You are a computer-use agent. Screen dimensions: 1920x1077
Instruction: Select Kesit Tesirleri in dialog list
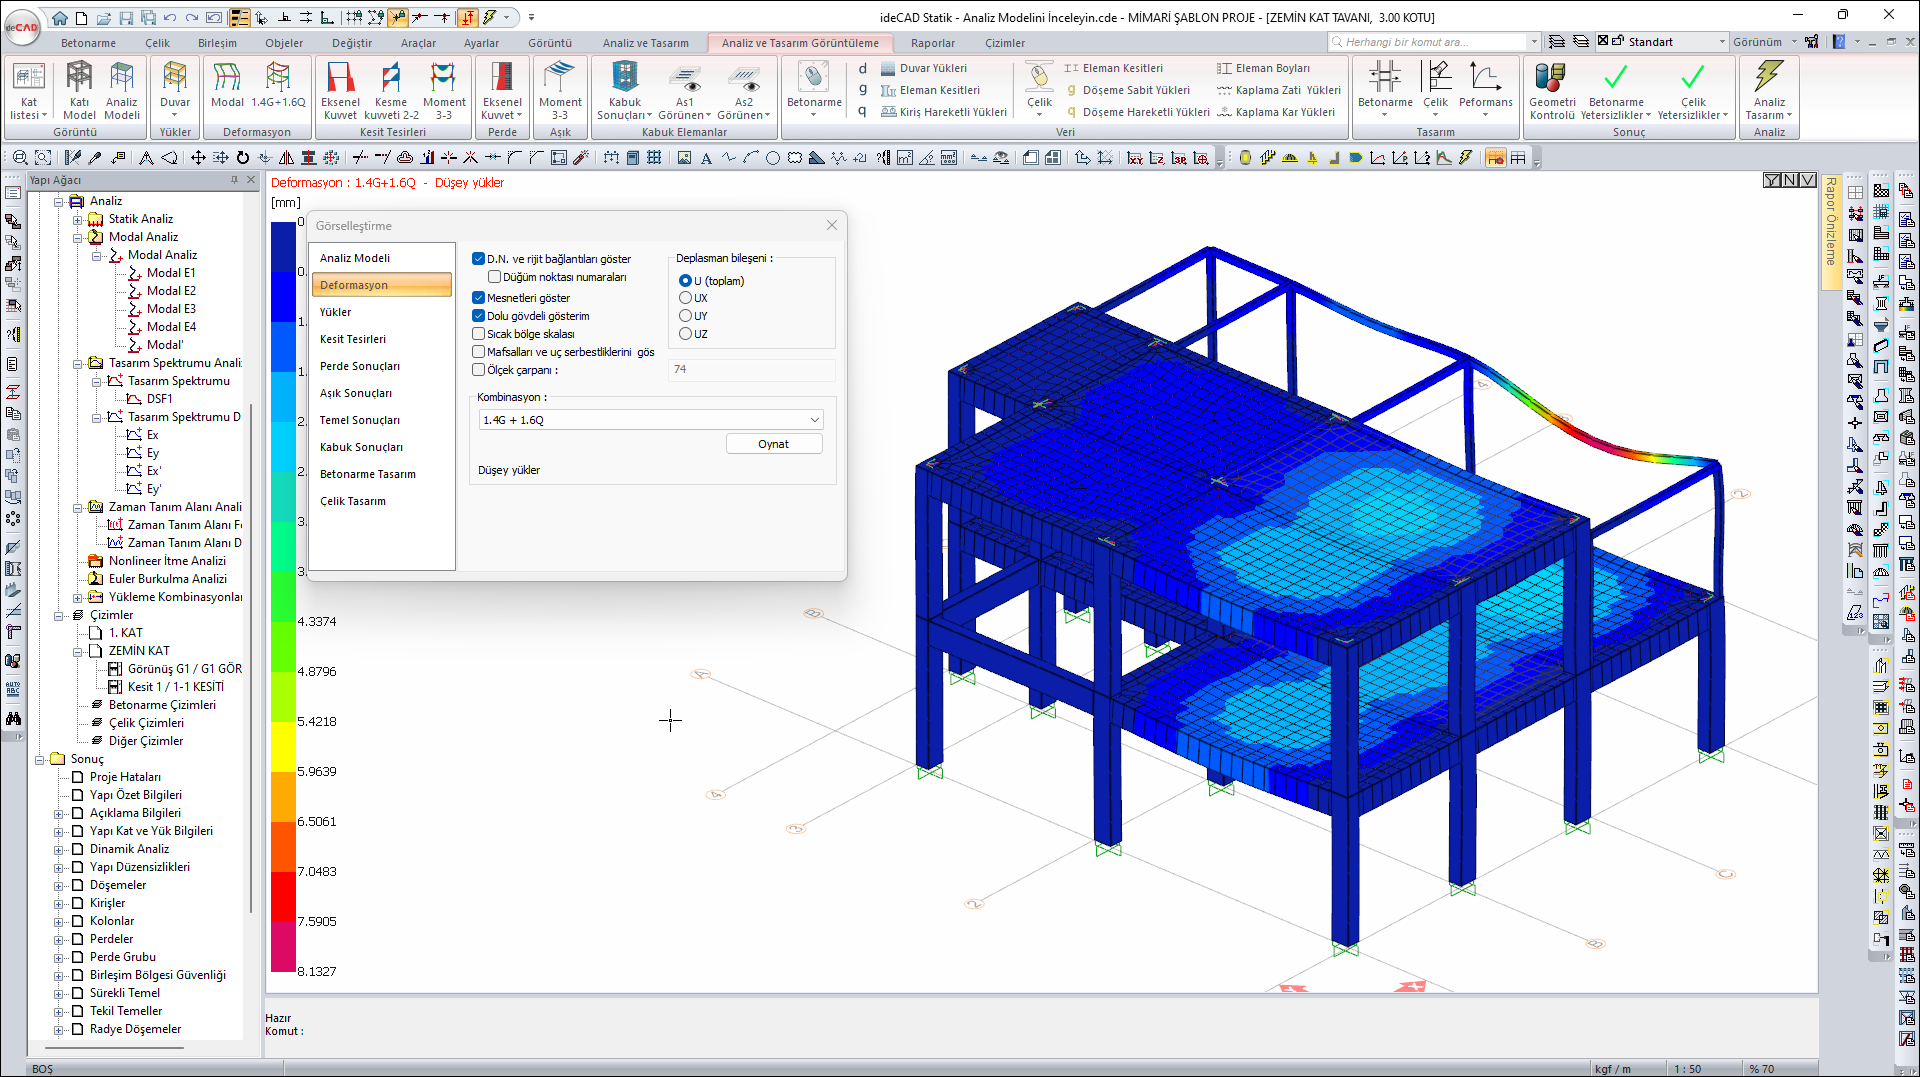pyautogui.click(x=353, y=339)
